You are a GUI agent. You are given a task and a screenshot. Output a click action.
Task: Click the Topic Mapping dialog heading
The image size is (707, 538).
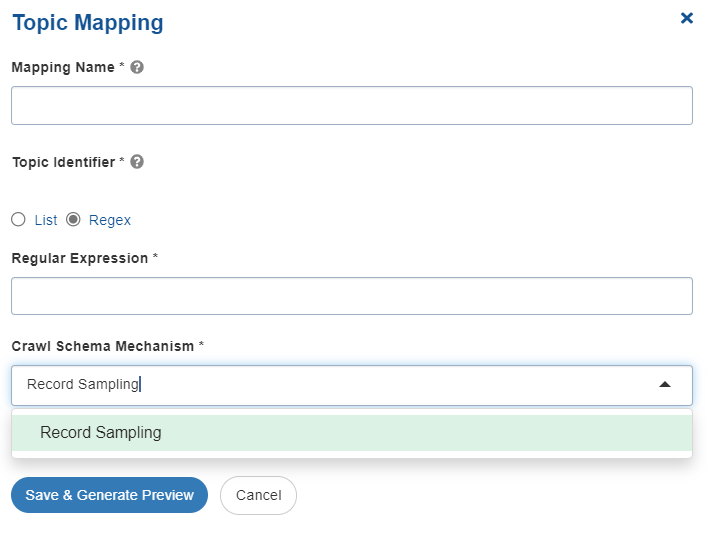[x=88, y=23]
